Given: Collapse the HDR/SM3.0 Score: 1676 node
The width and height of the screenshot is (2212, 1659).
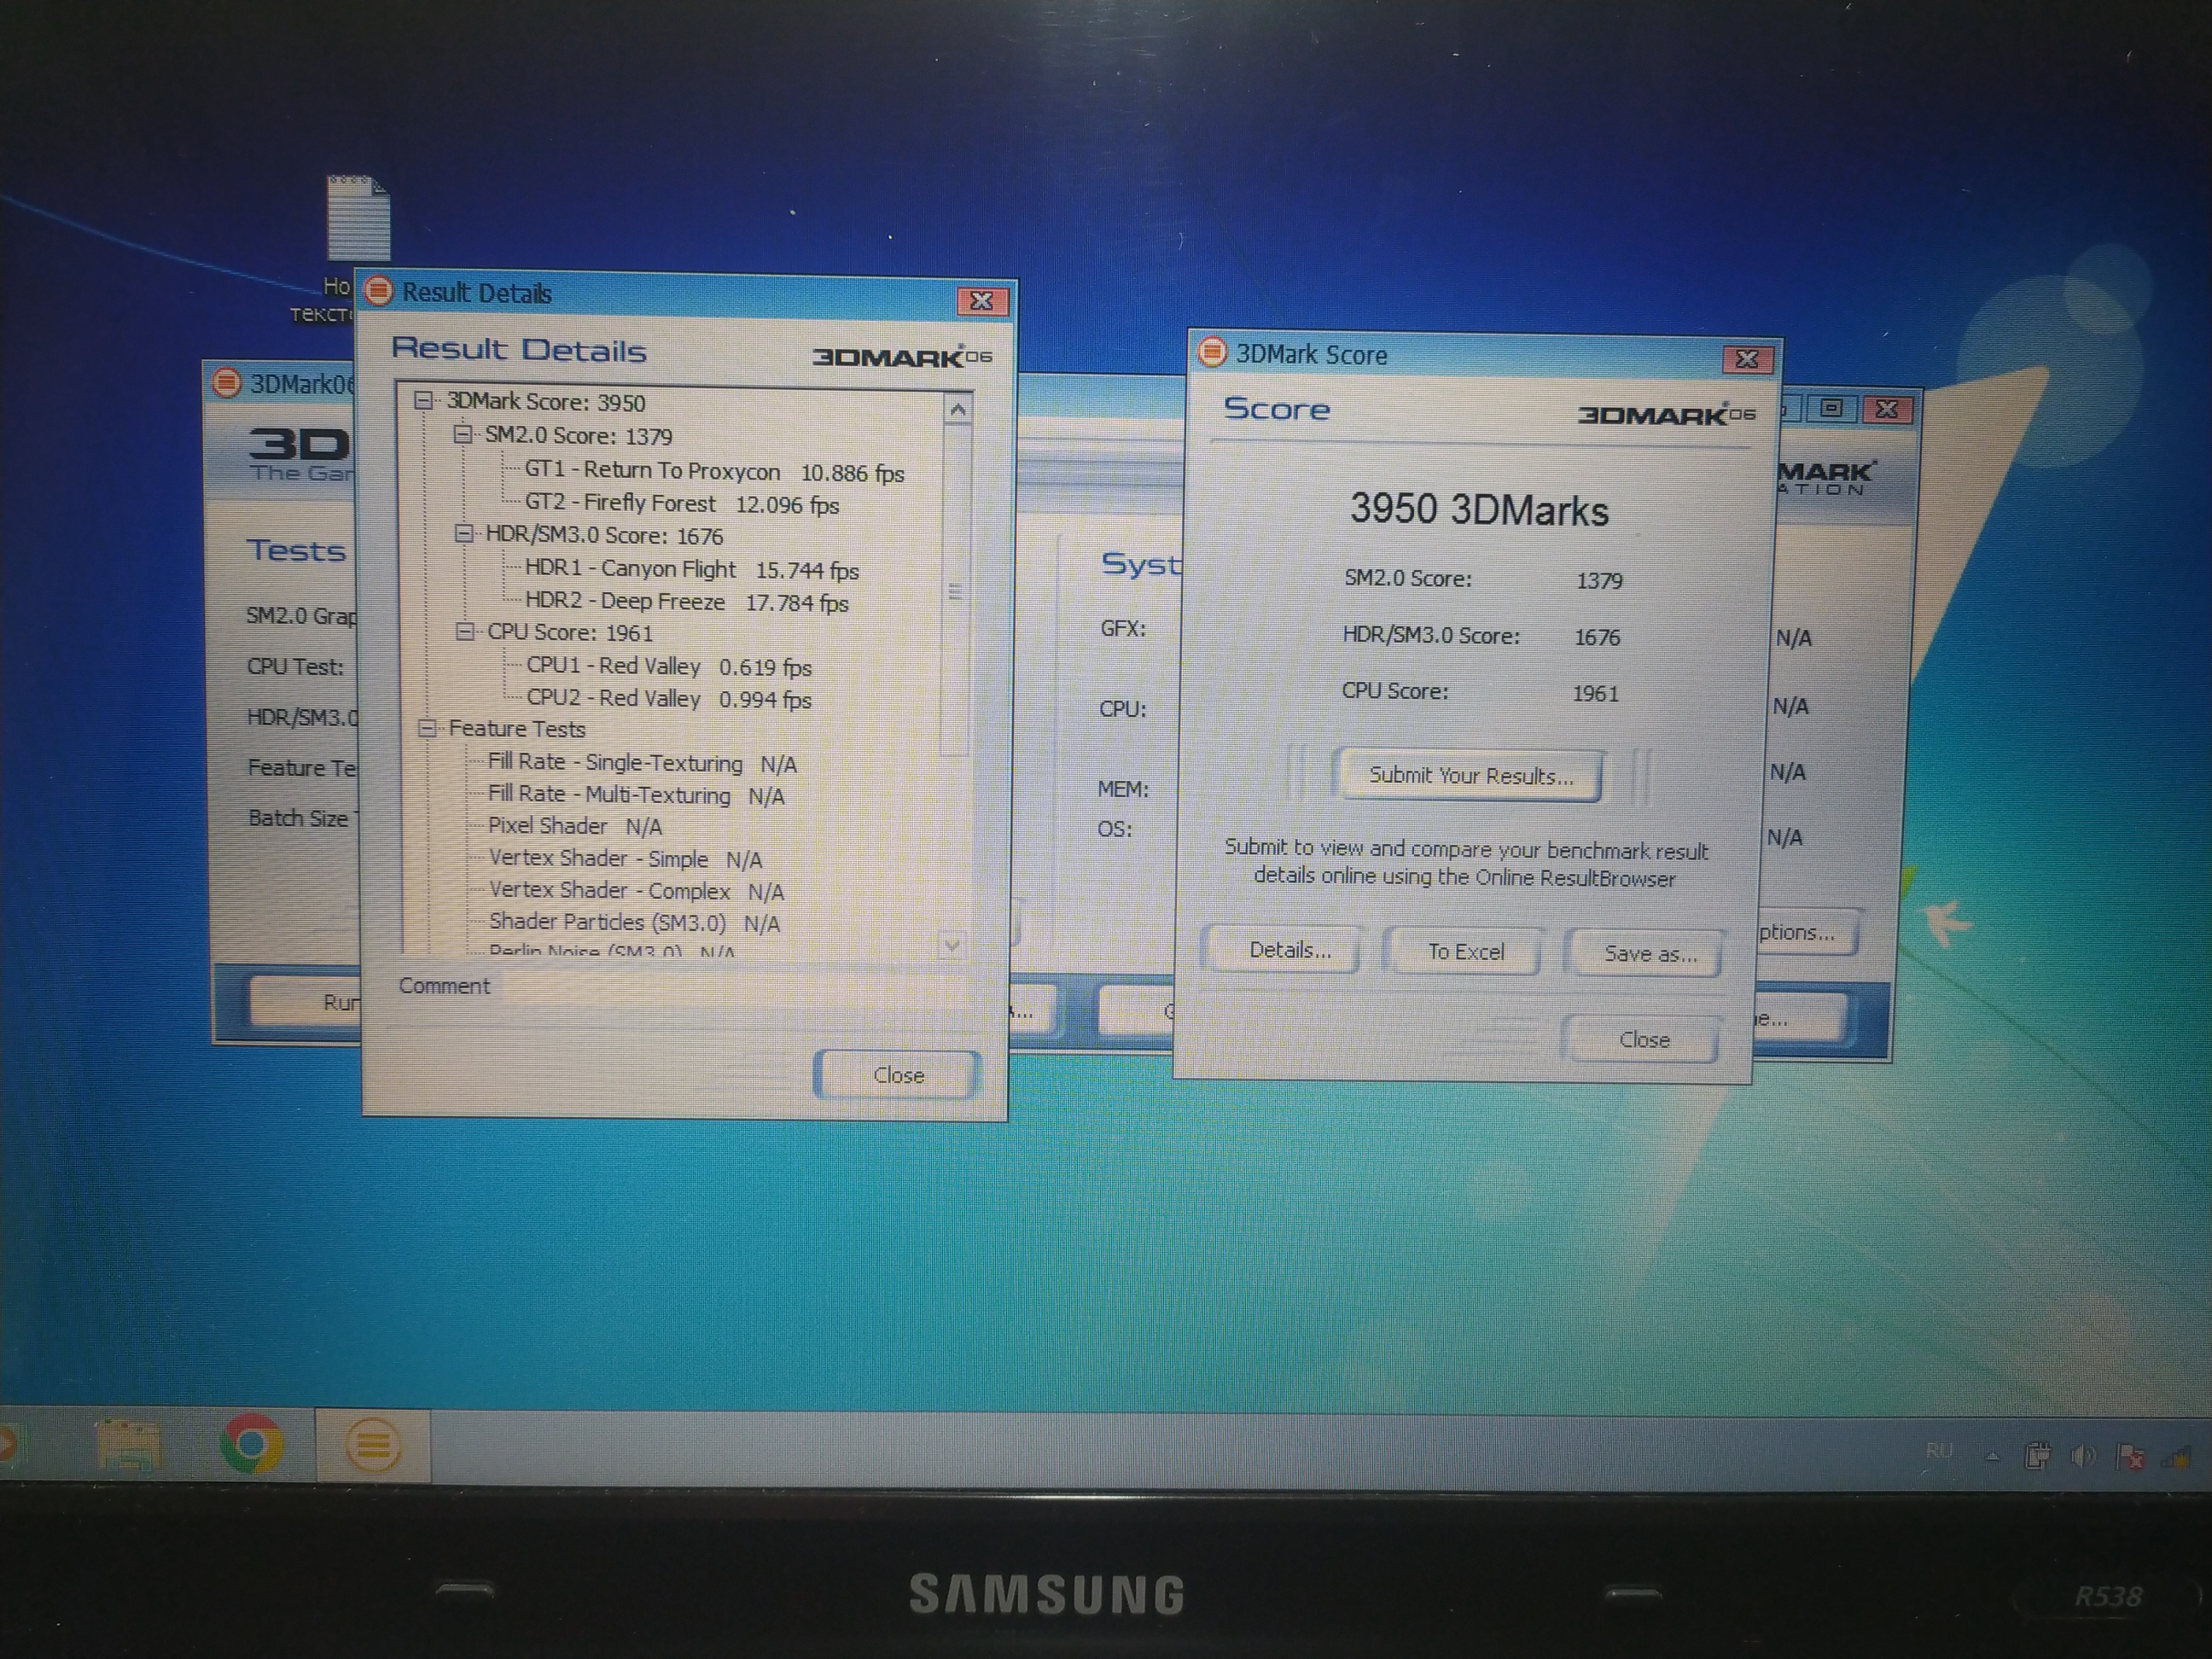Looking at the screenshot, I should [463, 534].
